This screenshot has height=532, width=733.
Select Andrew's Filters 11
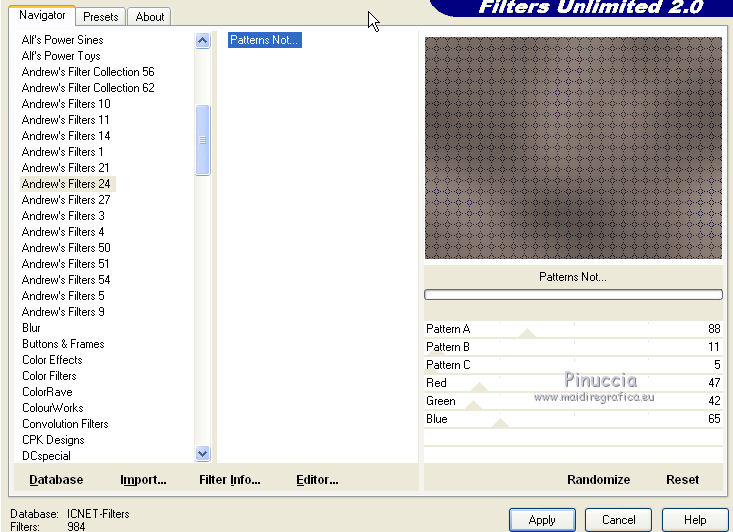pos(65,120)
